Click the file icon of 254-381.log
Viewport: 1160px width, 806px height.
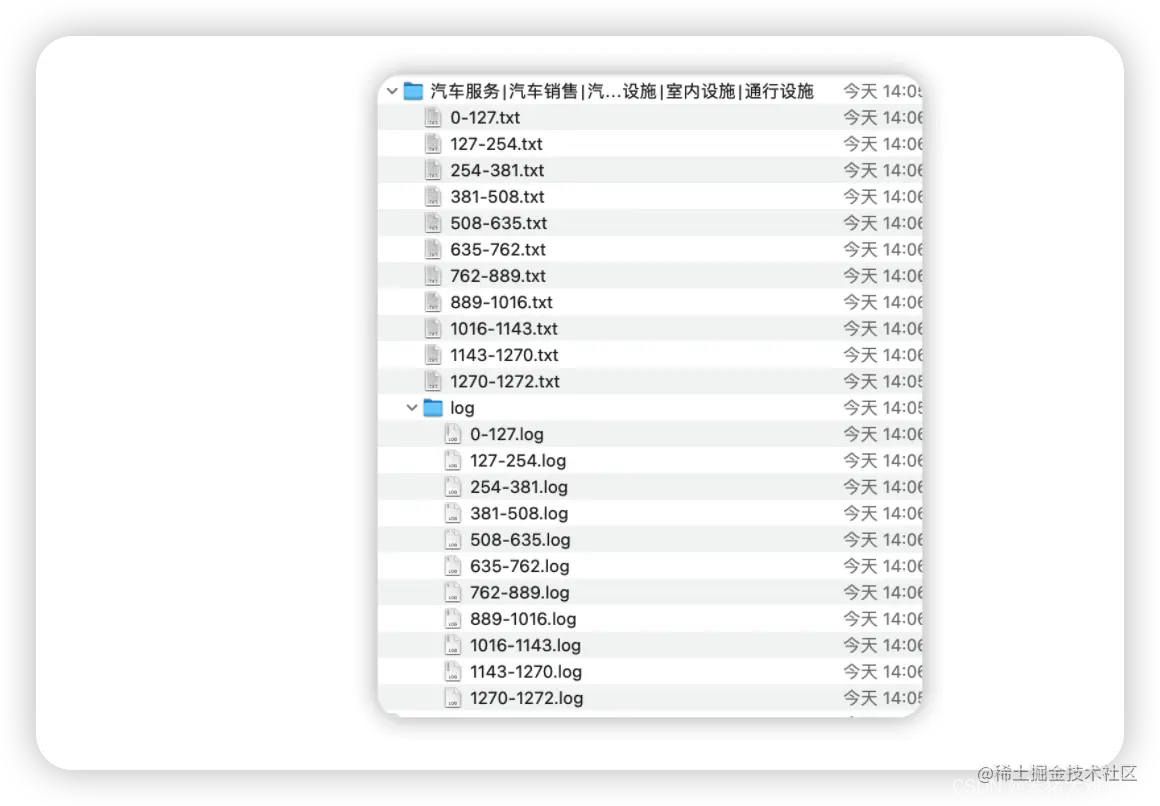click(x=453, y=487)
